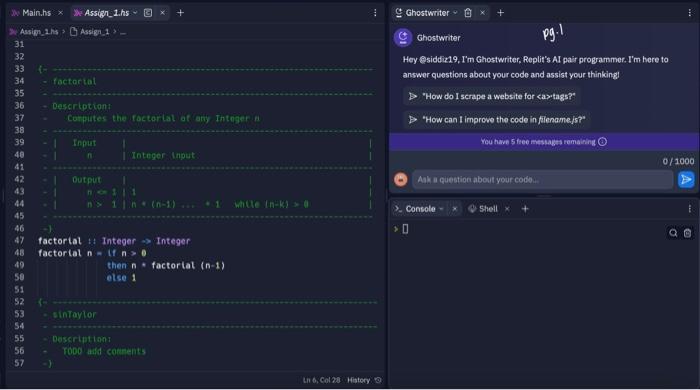This screenshot has width=700, height=390.
Task: Click the info icon next to free messages
Action: [602, 142]
